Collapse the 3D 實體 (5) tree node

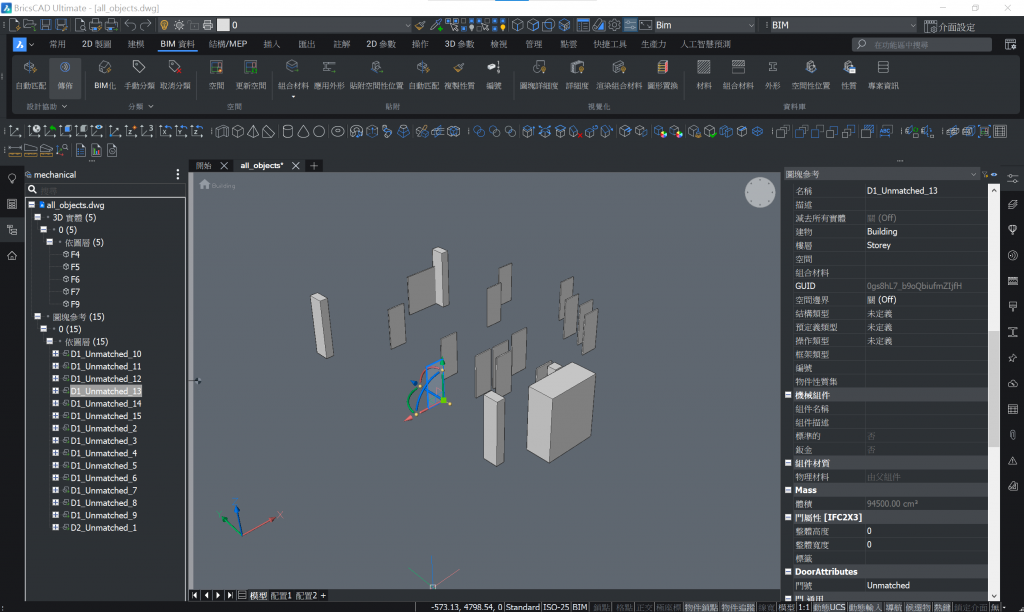tap(38, 217)
